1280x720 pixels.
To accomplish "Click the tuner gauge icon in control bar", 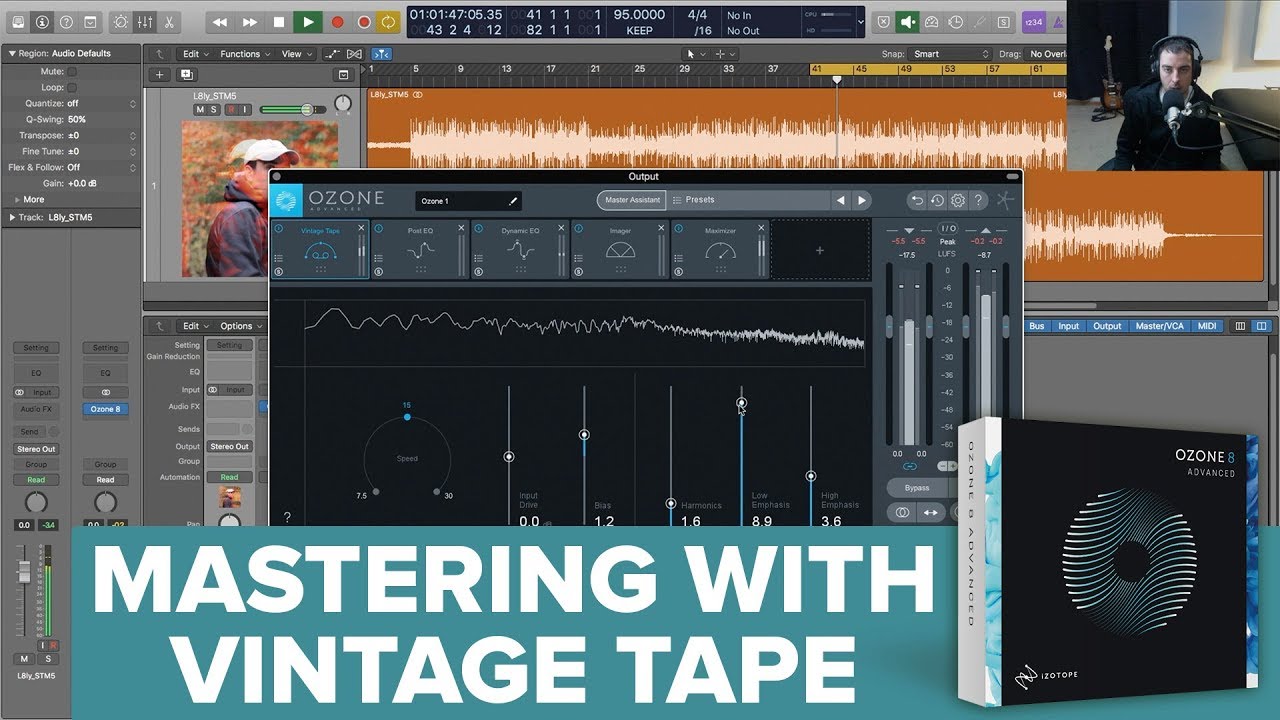I will [932, 21].
